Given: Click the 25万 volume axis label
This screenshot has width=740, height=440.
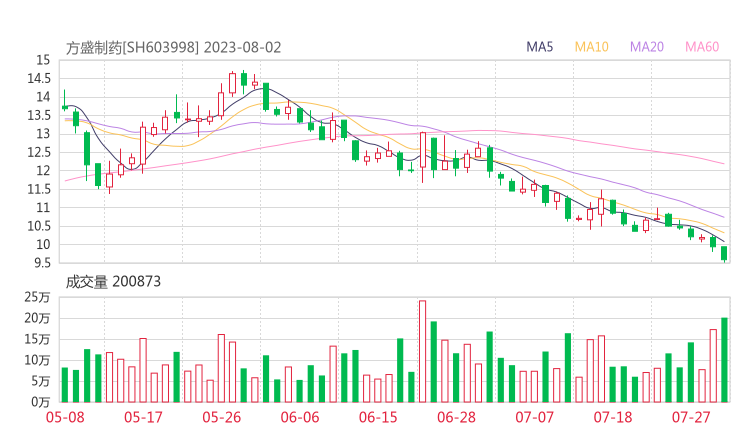Looking at the screenshot, I should (37, 297).
